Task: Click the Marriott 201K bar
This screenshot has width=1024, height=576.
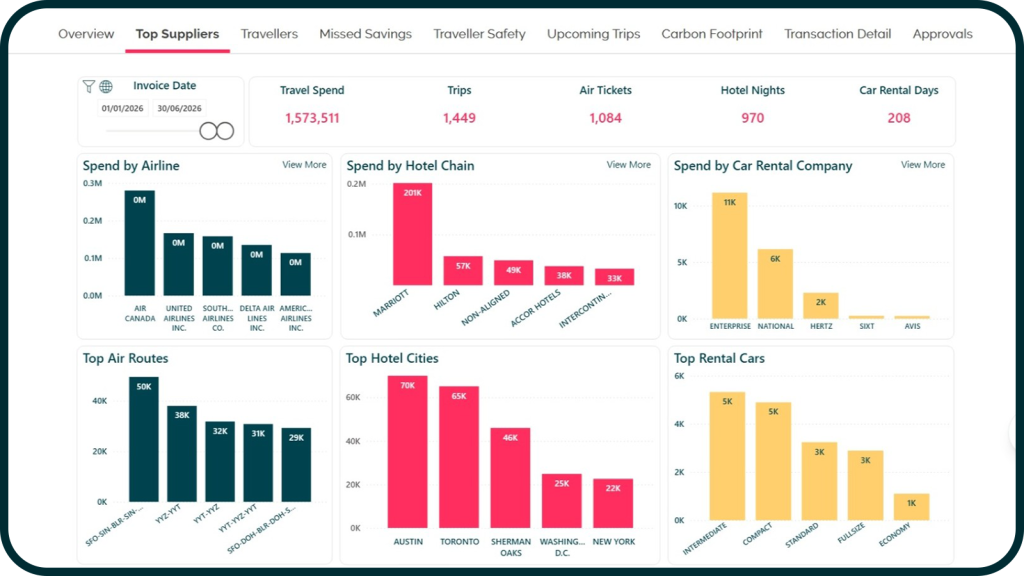Action: (x=412, y=234)
